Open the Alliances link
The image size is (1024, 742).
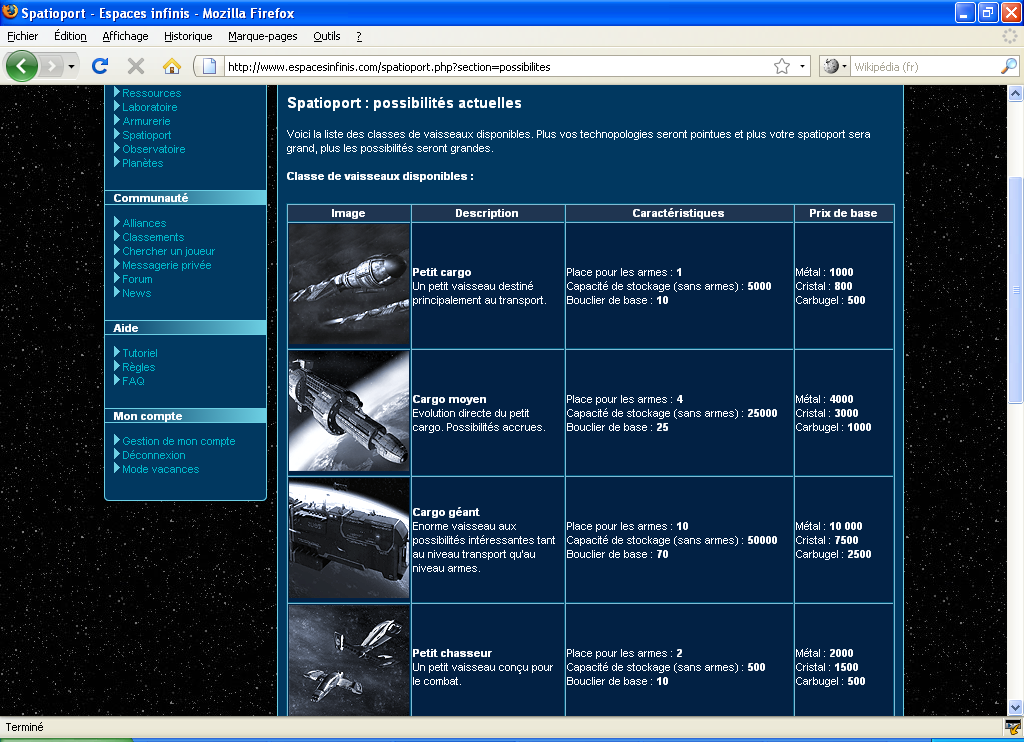[144, 223]
